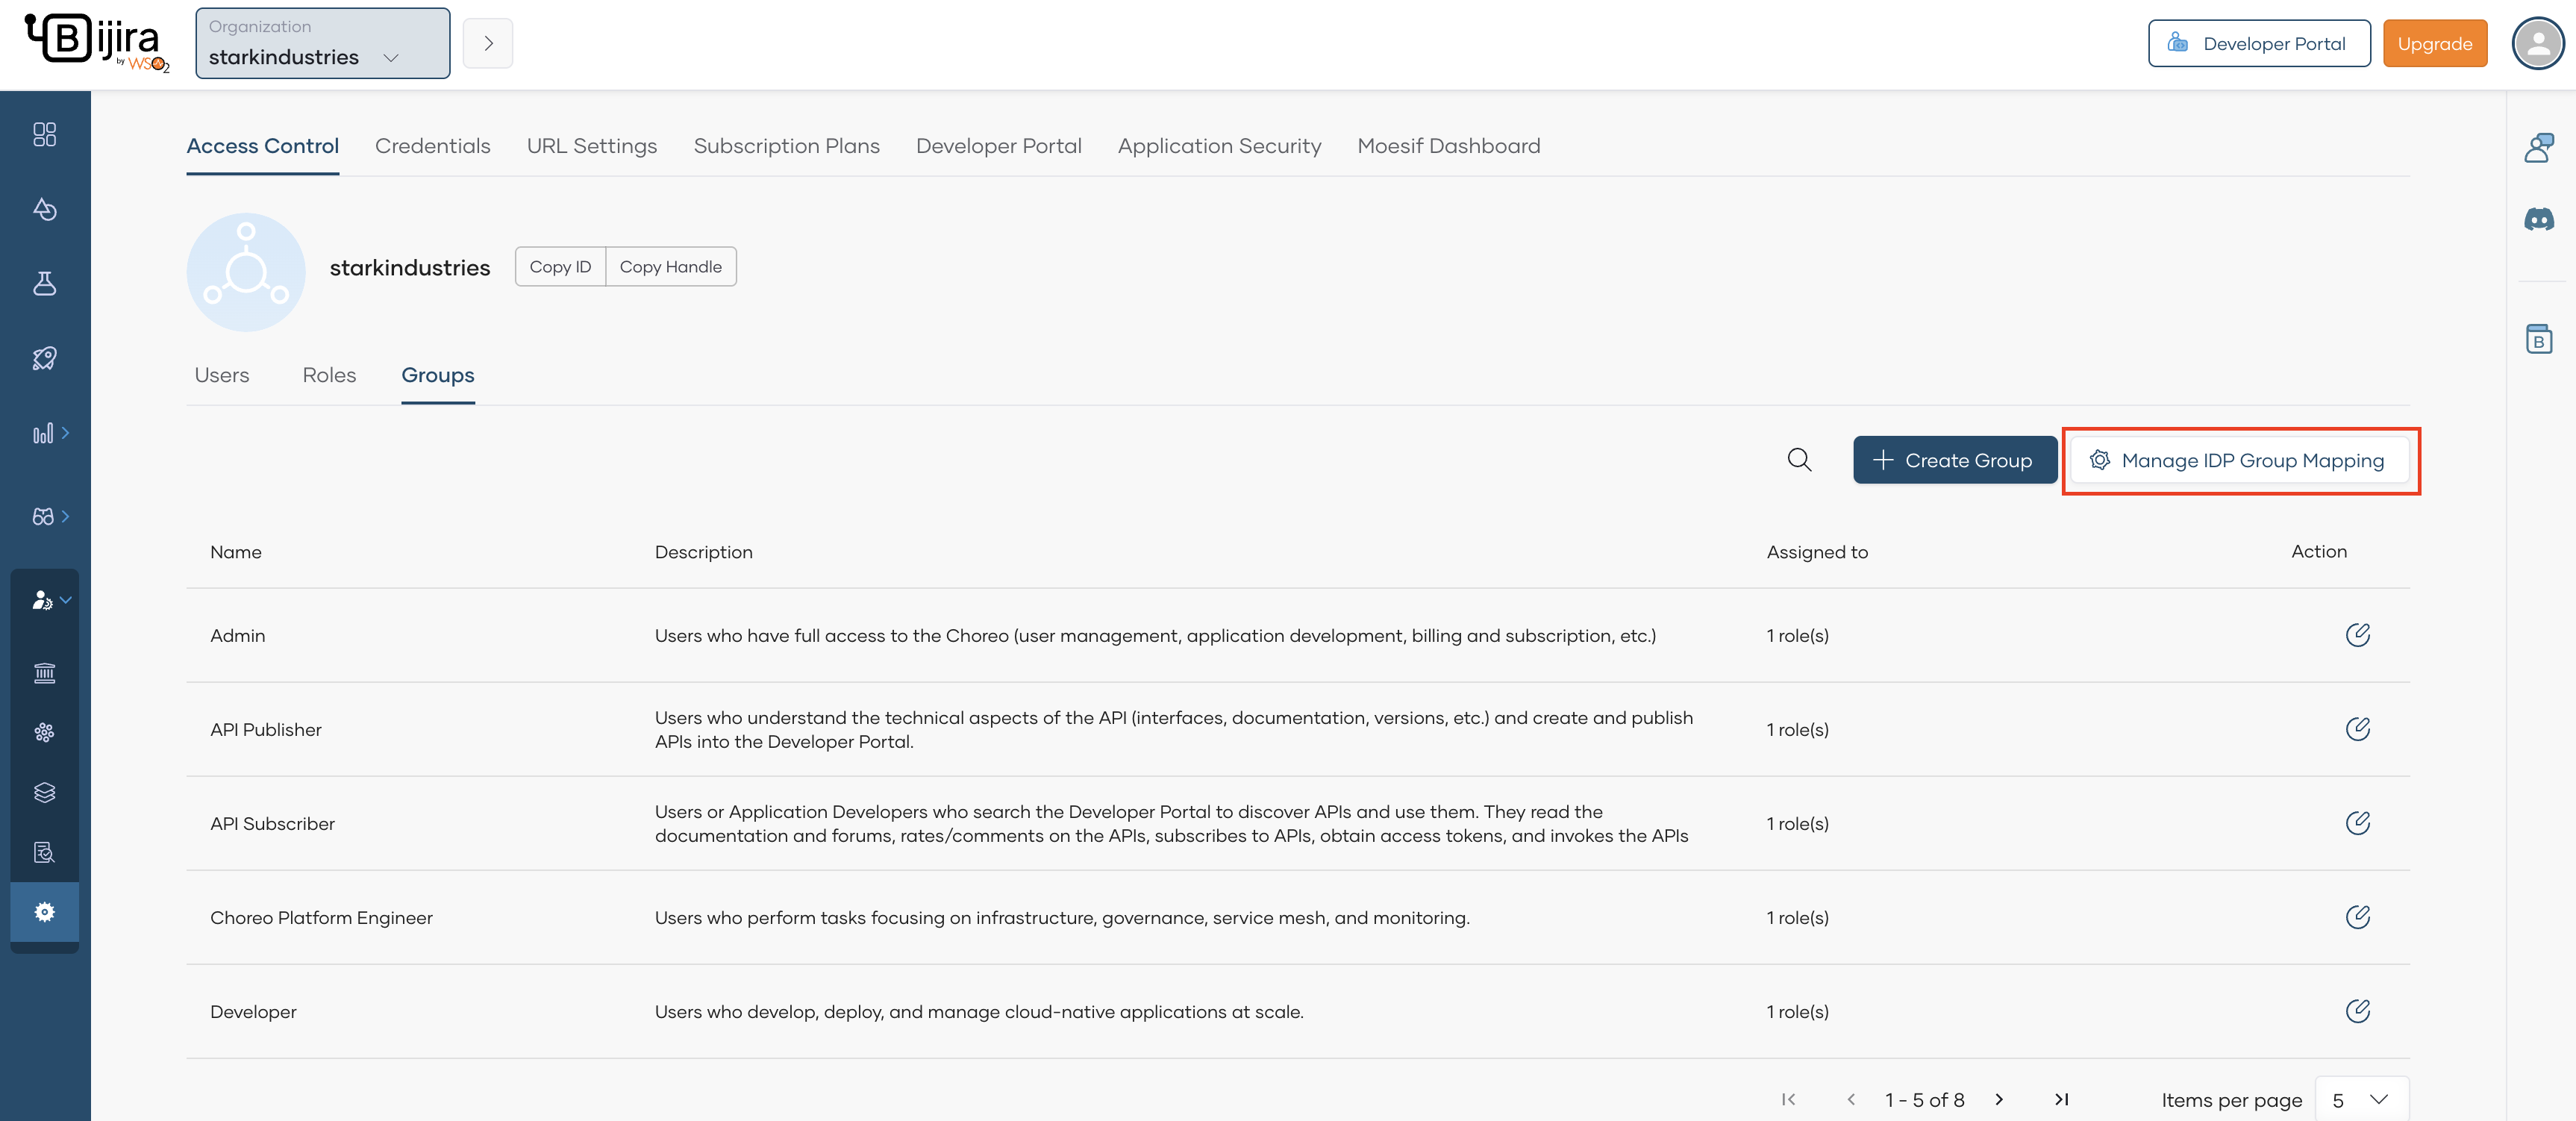Click the rocket icon in left sidebar
This screenshot has width=2576, height=1121.
44,358
